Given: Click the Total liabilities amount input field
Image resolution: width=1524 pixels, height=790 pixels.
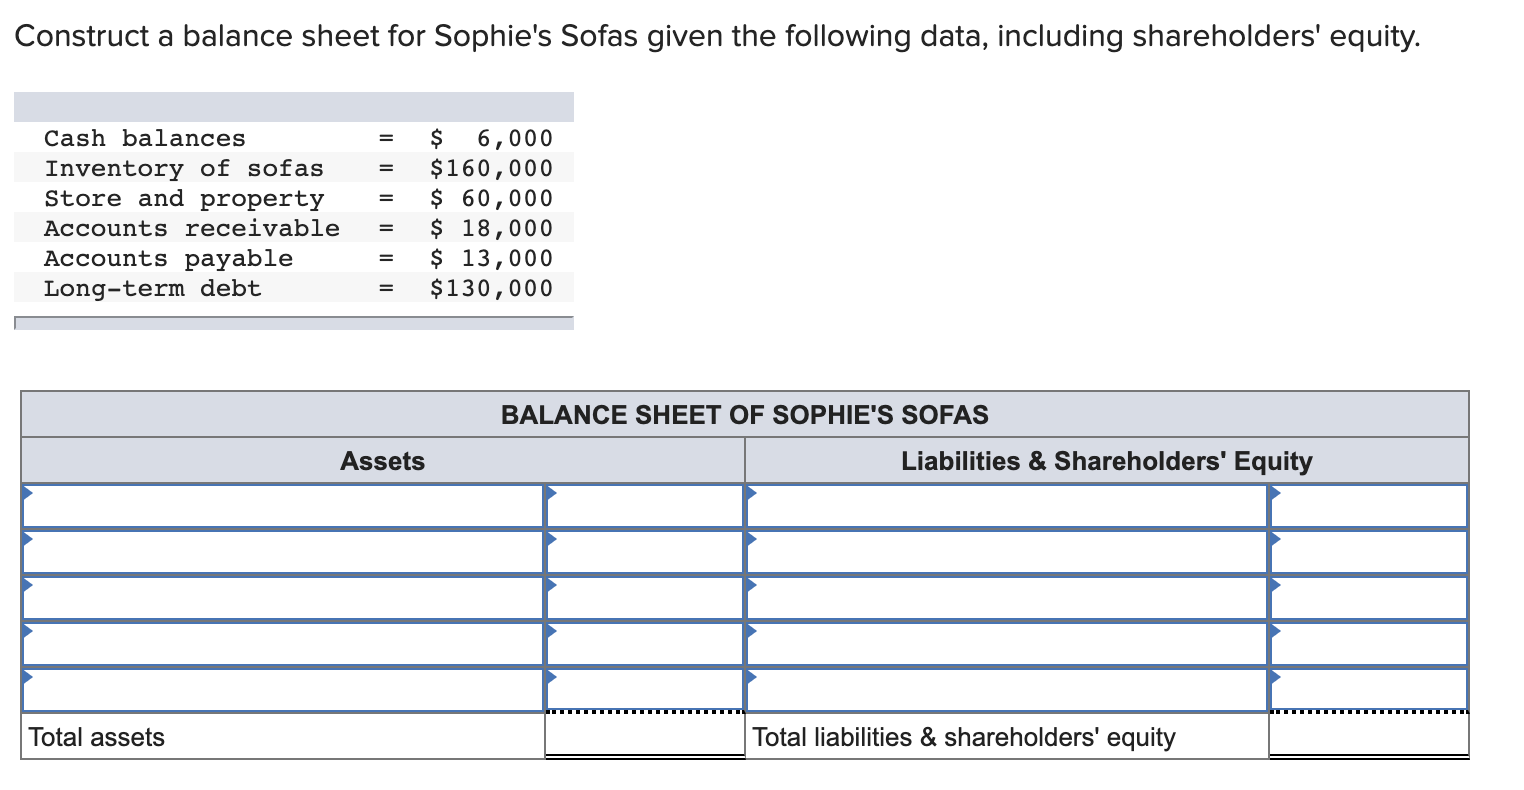Looking at the screenshot, I should point(1368,737).
